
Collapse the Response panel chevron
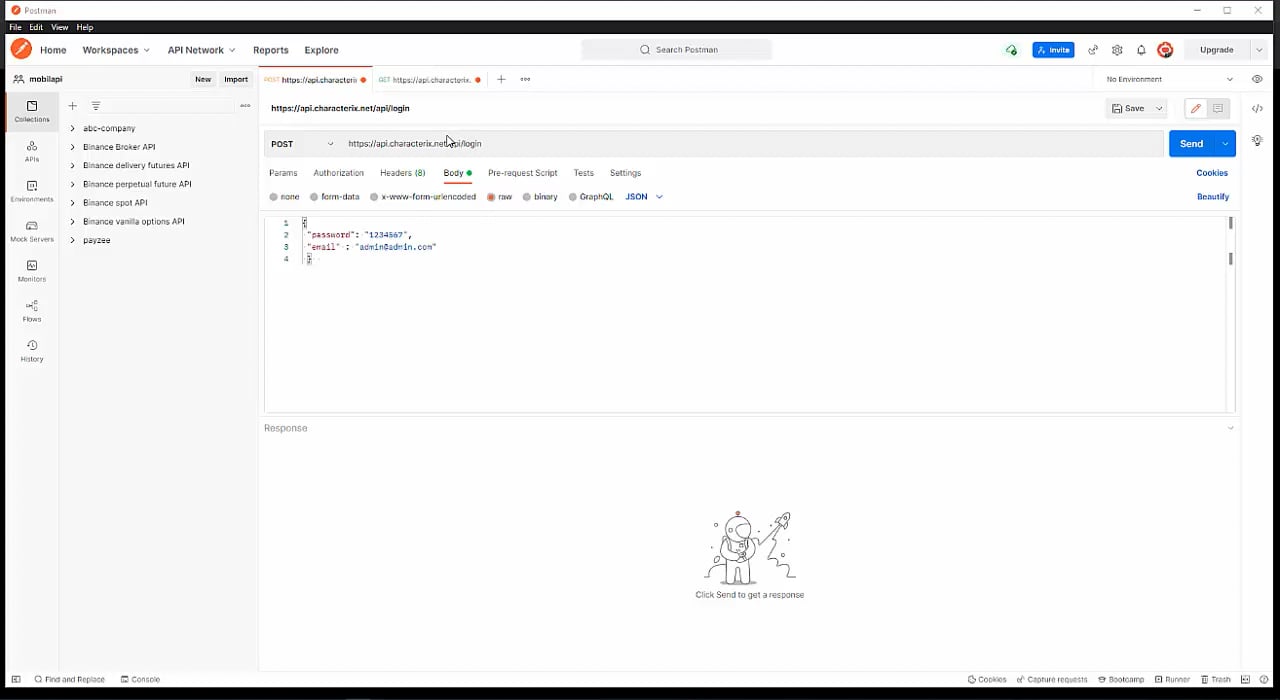coord(1230,428)
